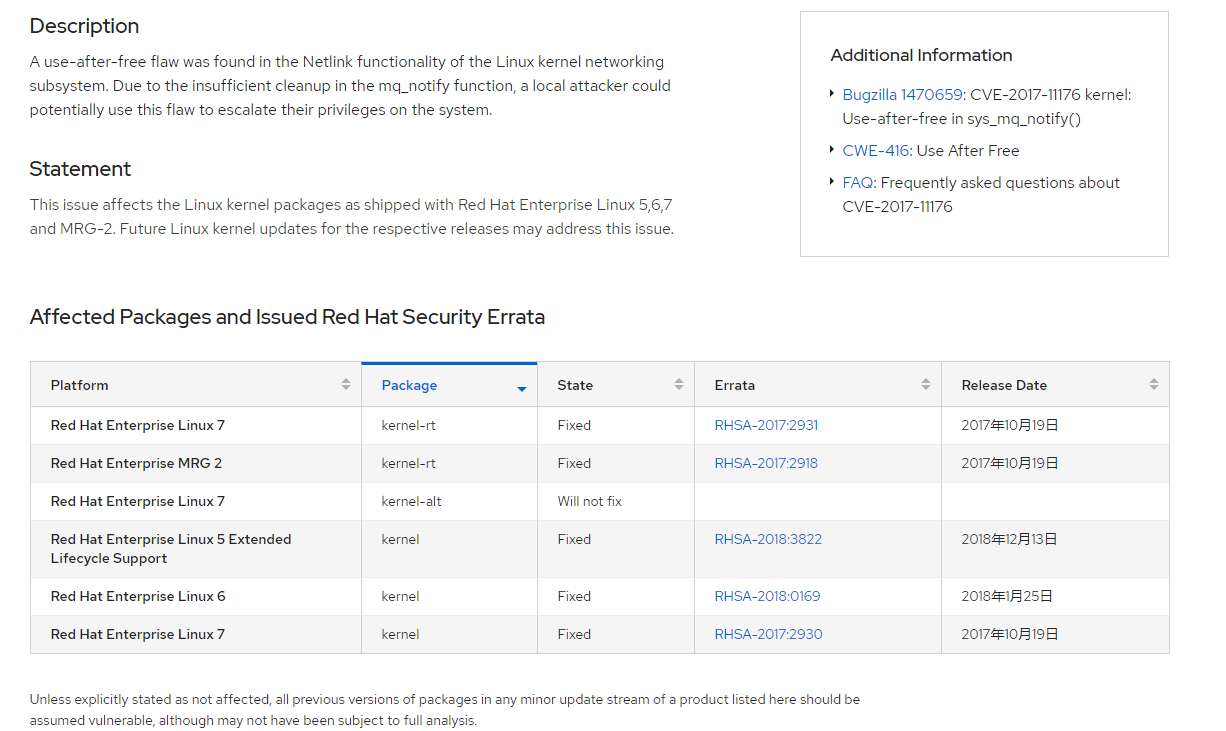Select the Package column header
This screenshot has width=1226, height=731.
pos(449,385)
